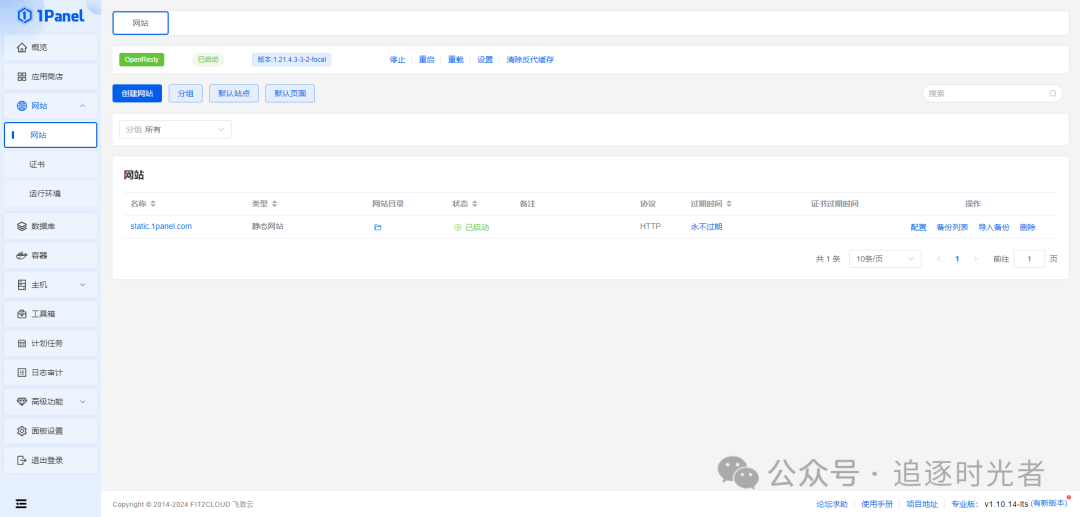Open the website directory folder icon
Viewport: 1080px width, 517px height.
tap(378, 227)
